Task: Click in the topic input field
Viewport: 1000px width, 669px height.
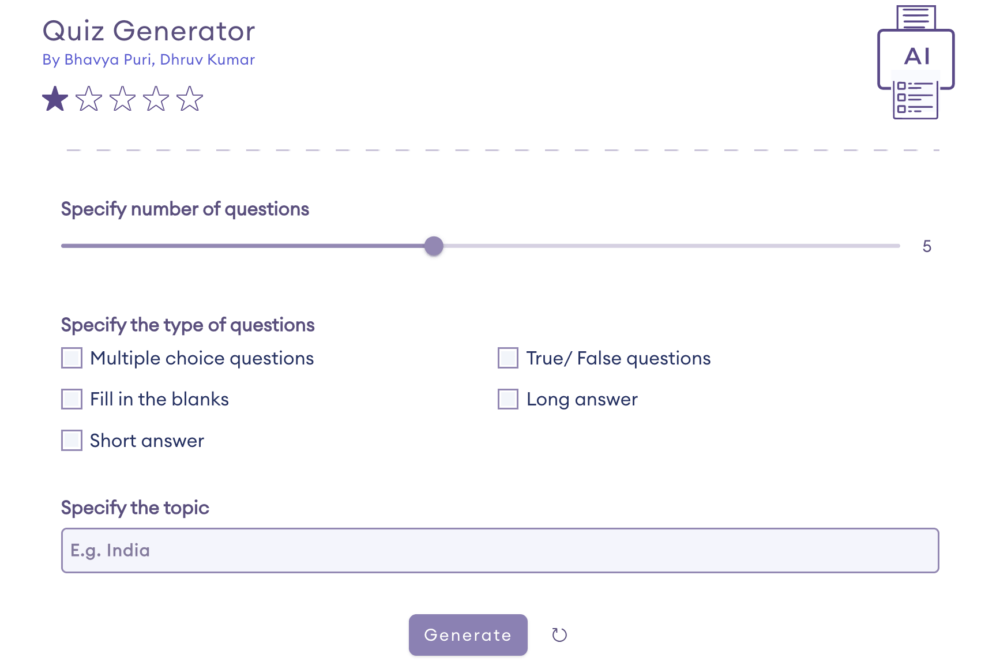Action: tap(500, 550)
